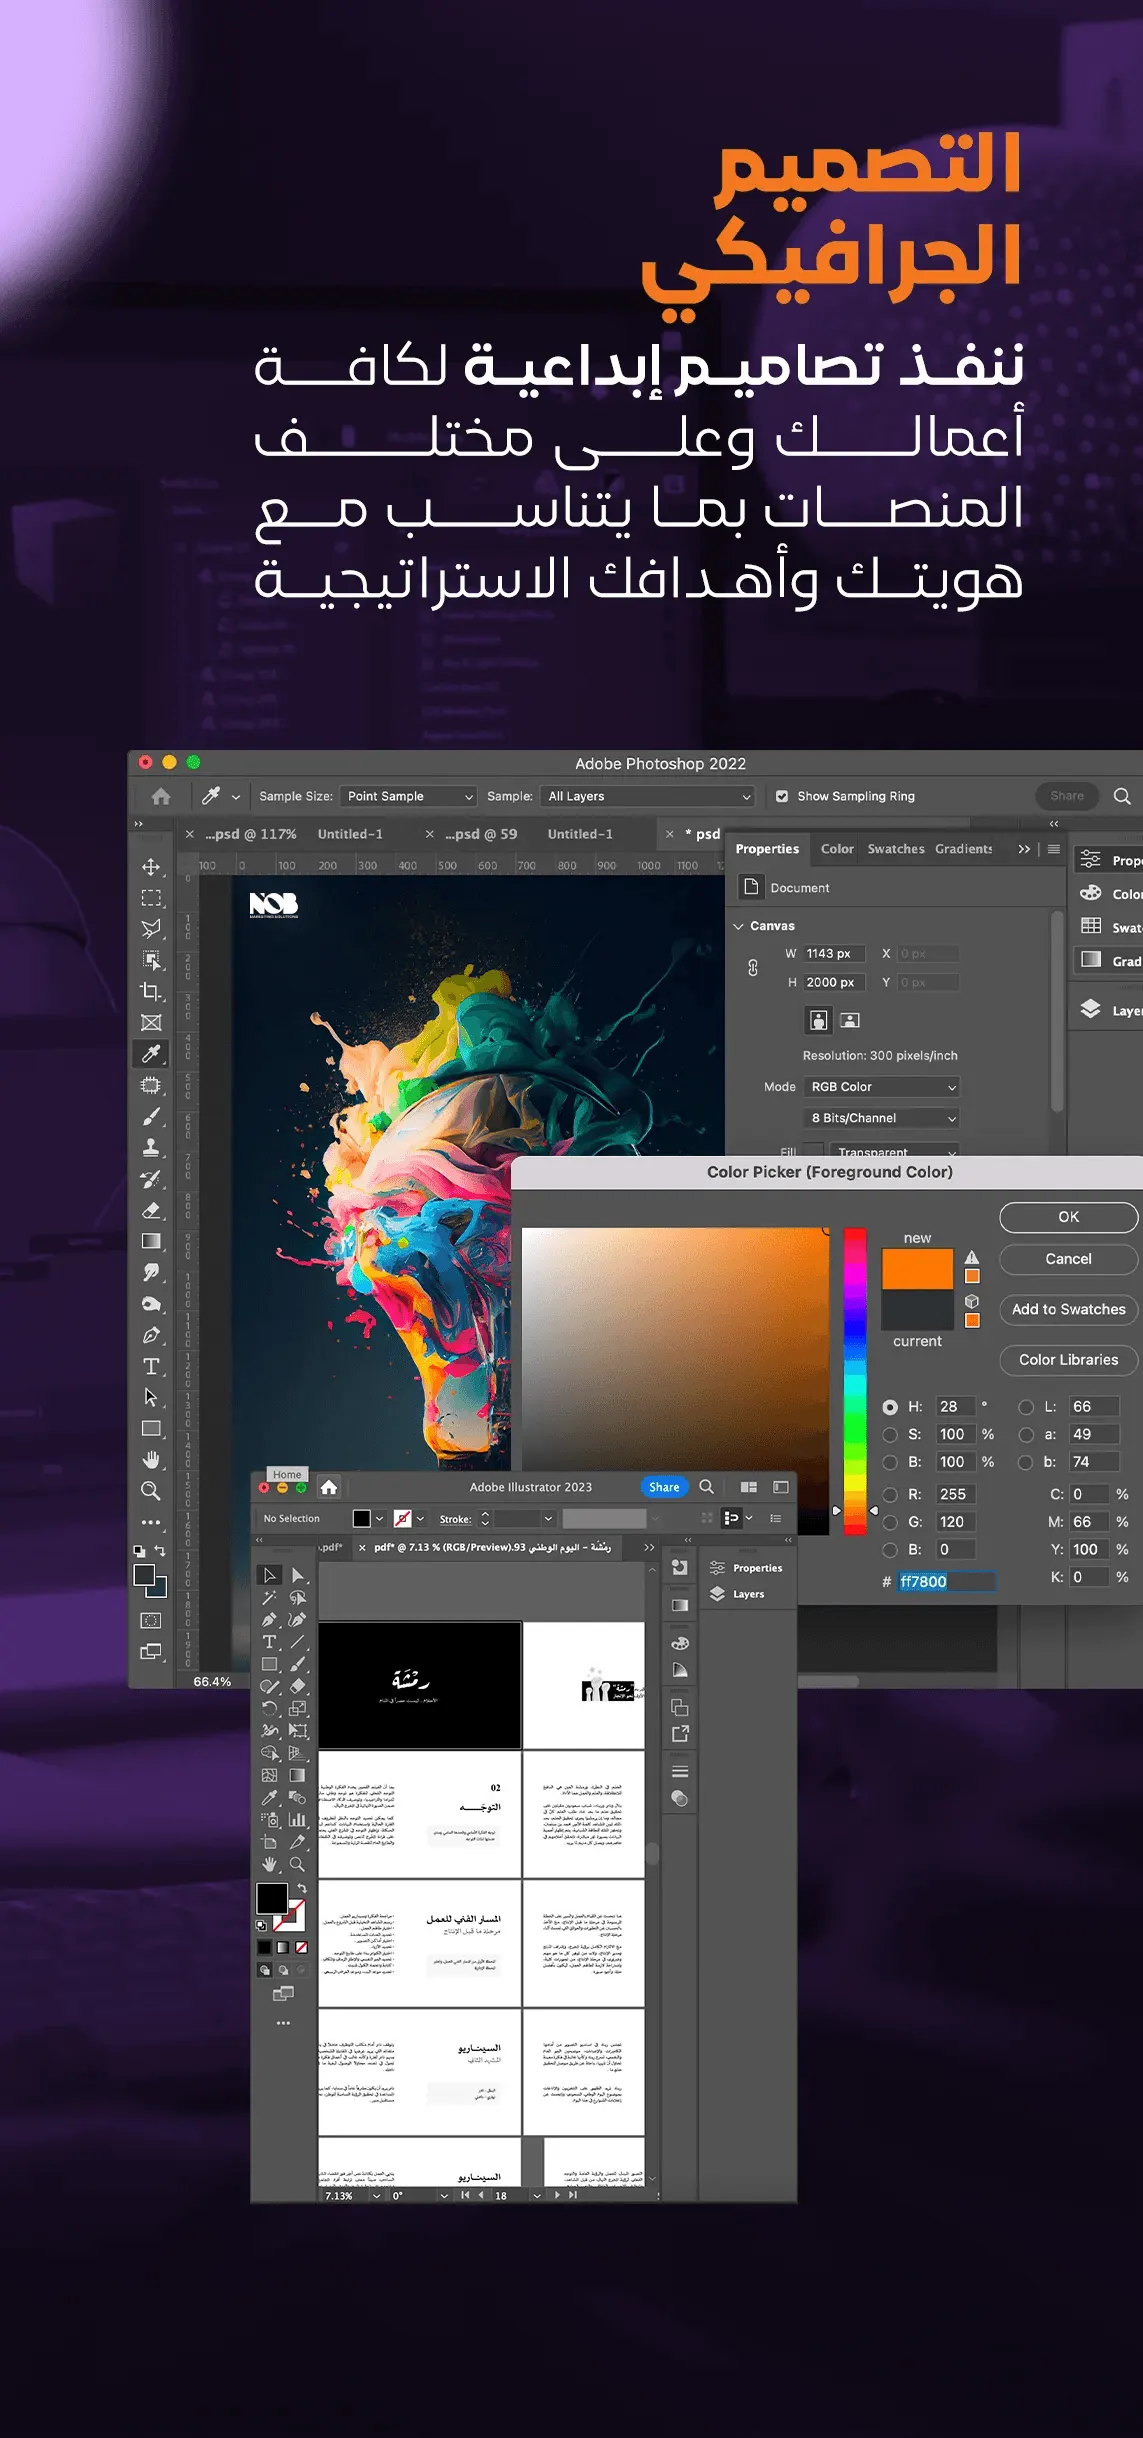Select the Move tool in Photoshop
Viewport: 1143px width, 2438px height.
tap(151, 867)
